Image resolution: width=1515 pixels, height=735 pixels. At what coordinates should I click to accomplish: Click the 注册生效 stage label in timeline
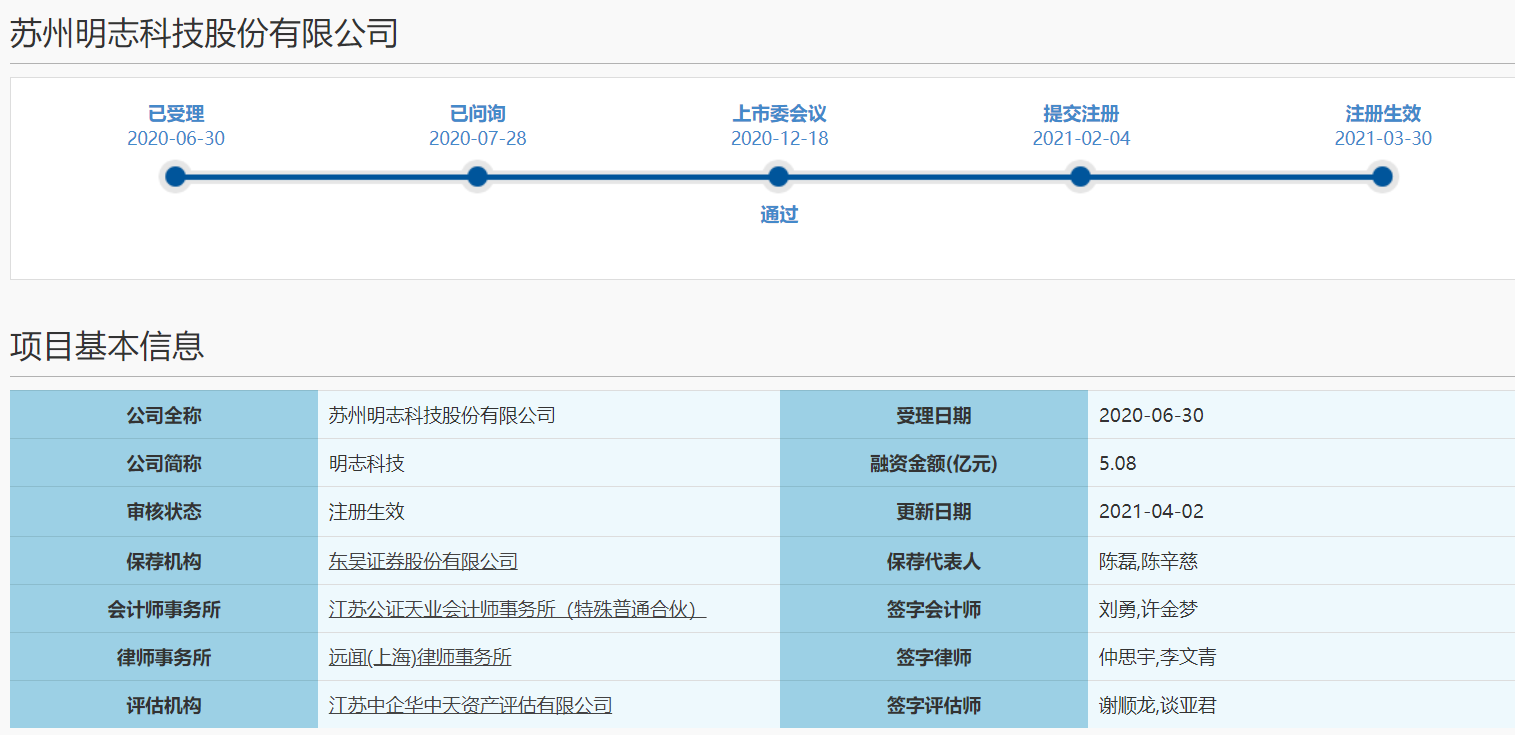coord(1383,114)
